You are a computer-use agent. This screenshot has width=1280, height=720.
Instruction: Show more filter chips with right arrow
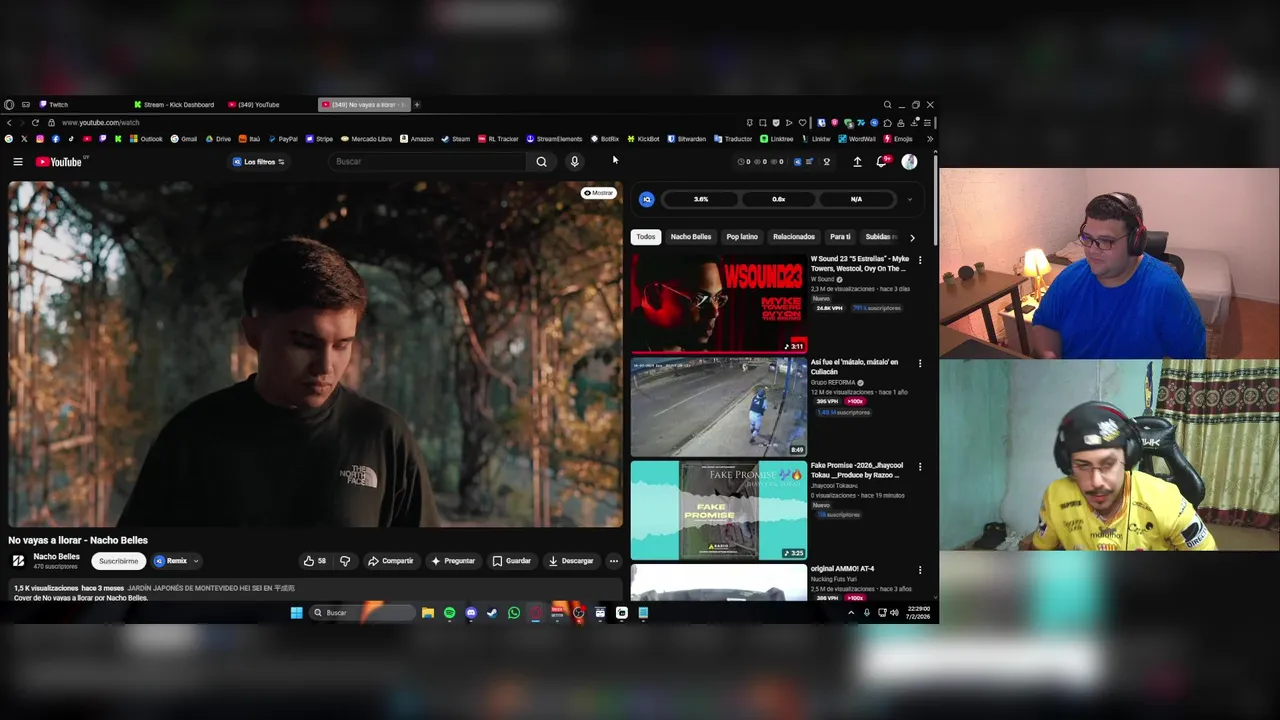point(912,238)
